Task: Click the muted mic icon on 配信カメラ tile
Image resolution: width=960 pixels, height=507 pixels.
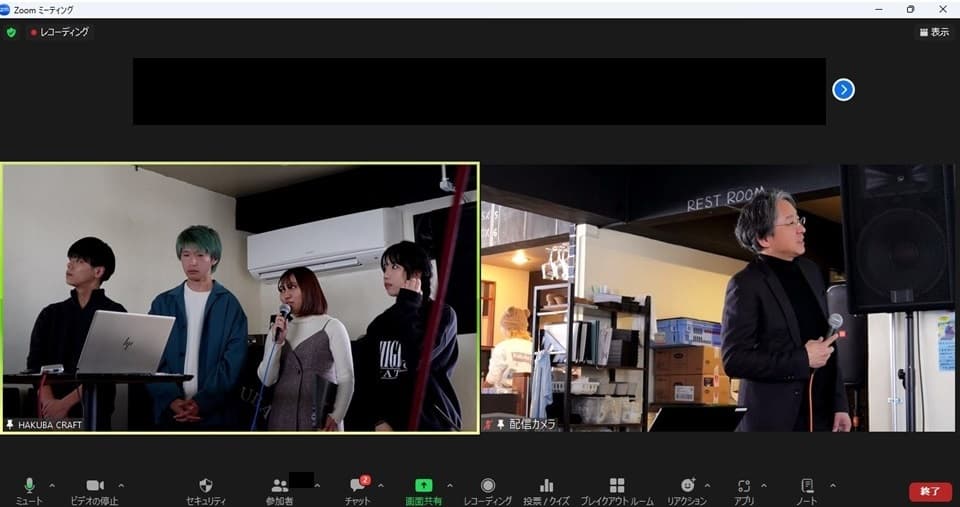Action: (489, 424)
